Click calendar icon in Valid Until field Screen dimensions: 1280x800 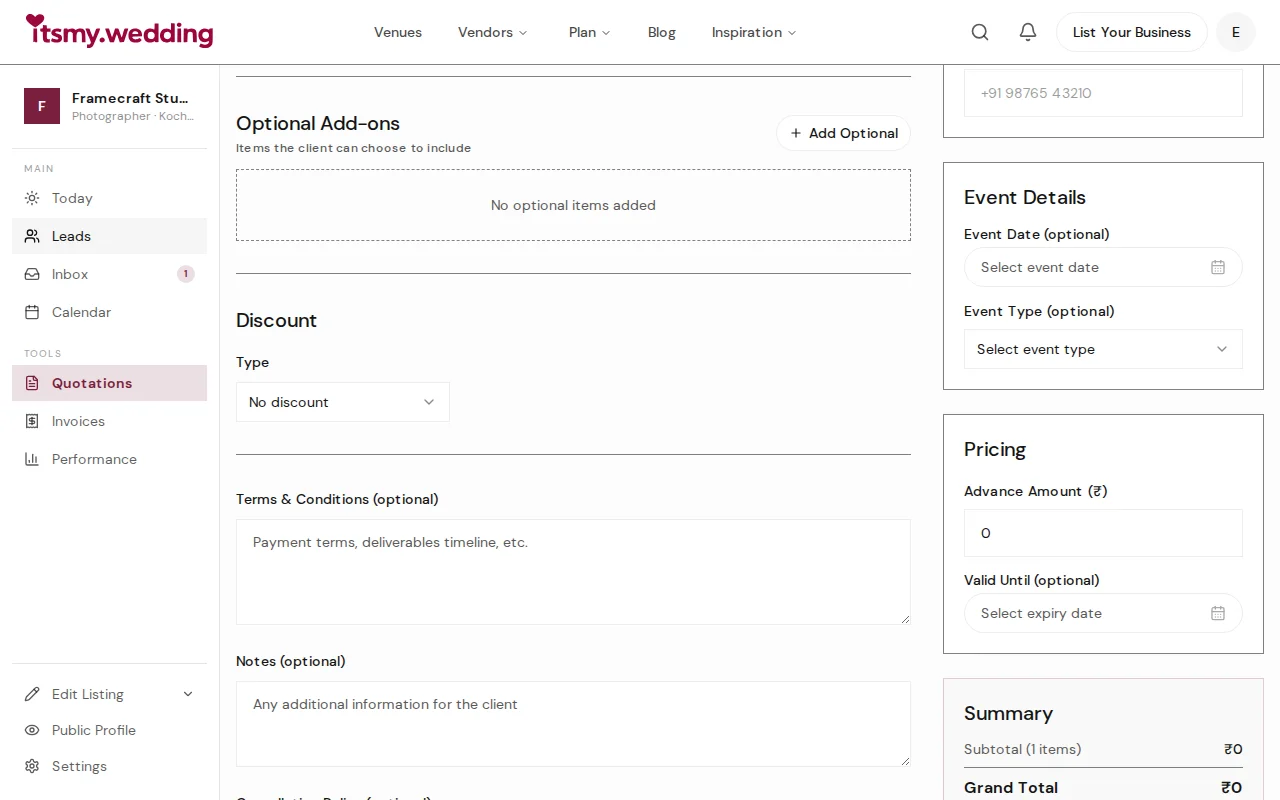[x=1218, y=613]
